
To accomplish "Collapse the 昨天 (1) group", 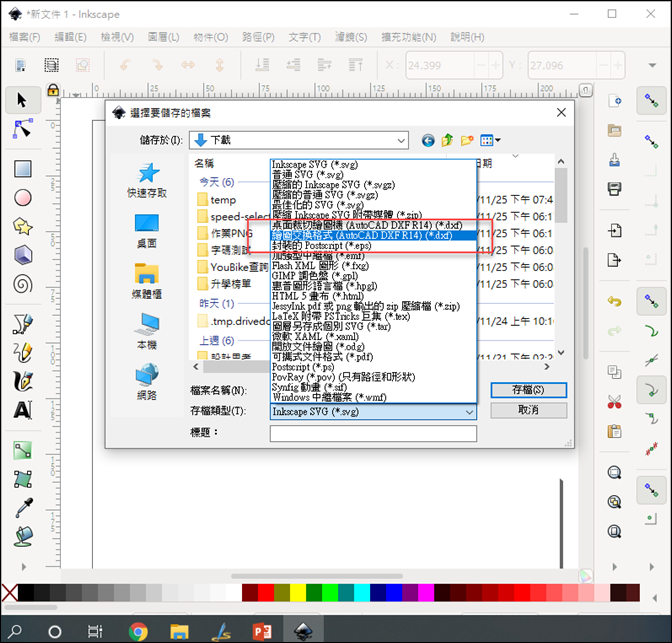I will tap(216, 303).
